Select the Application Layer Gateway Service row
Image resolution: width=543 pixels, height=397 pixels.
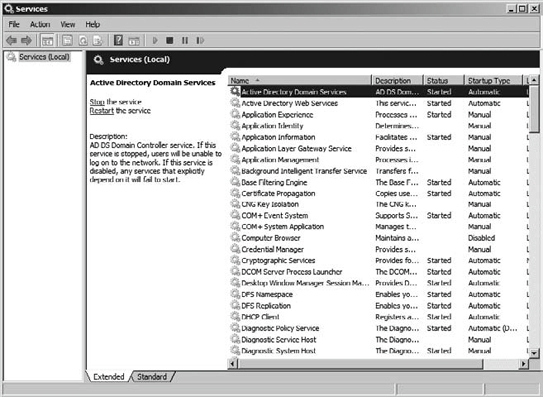378,148
